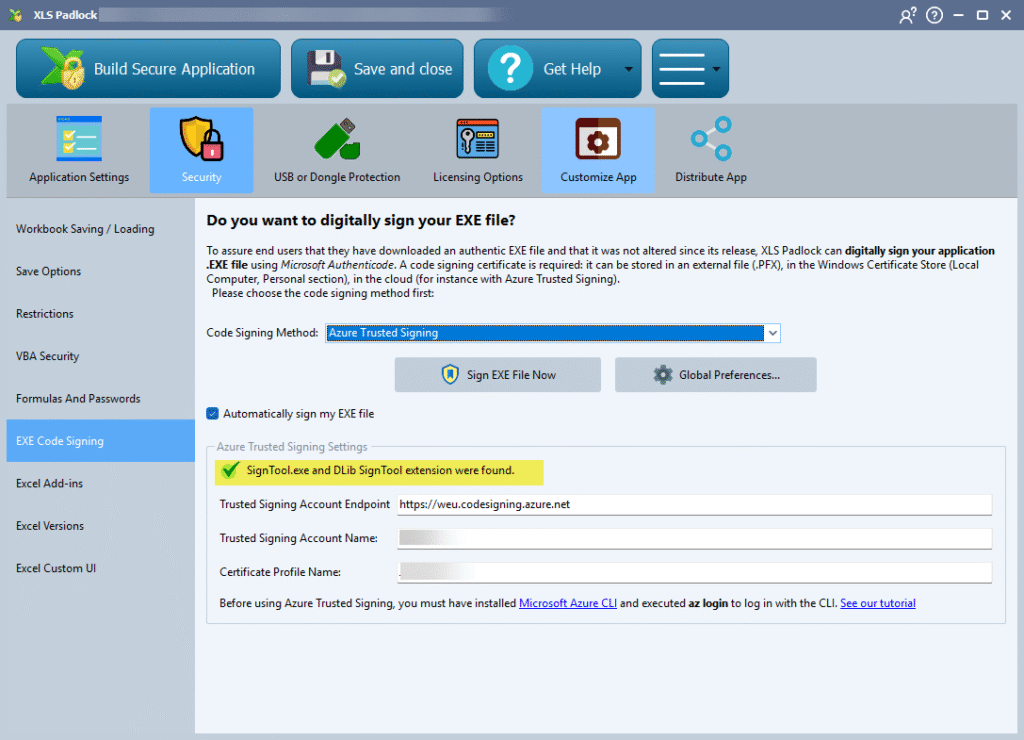1024x740 pixels.
Task: Expand the Code Signing Method dropdown
Action: [x=770, y=333]
